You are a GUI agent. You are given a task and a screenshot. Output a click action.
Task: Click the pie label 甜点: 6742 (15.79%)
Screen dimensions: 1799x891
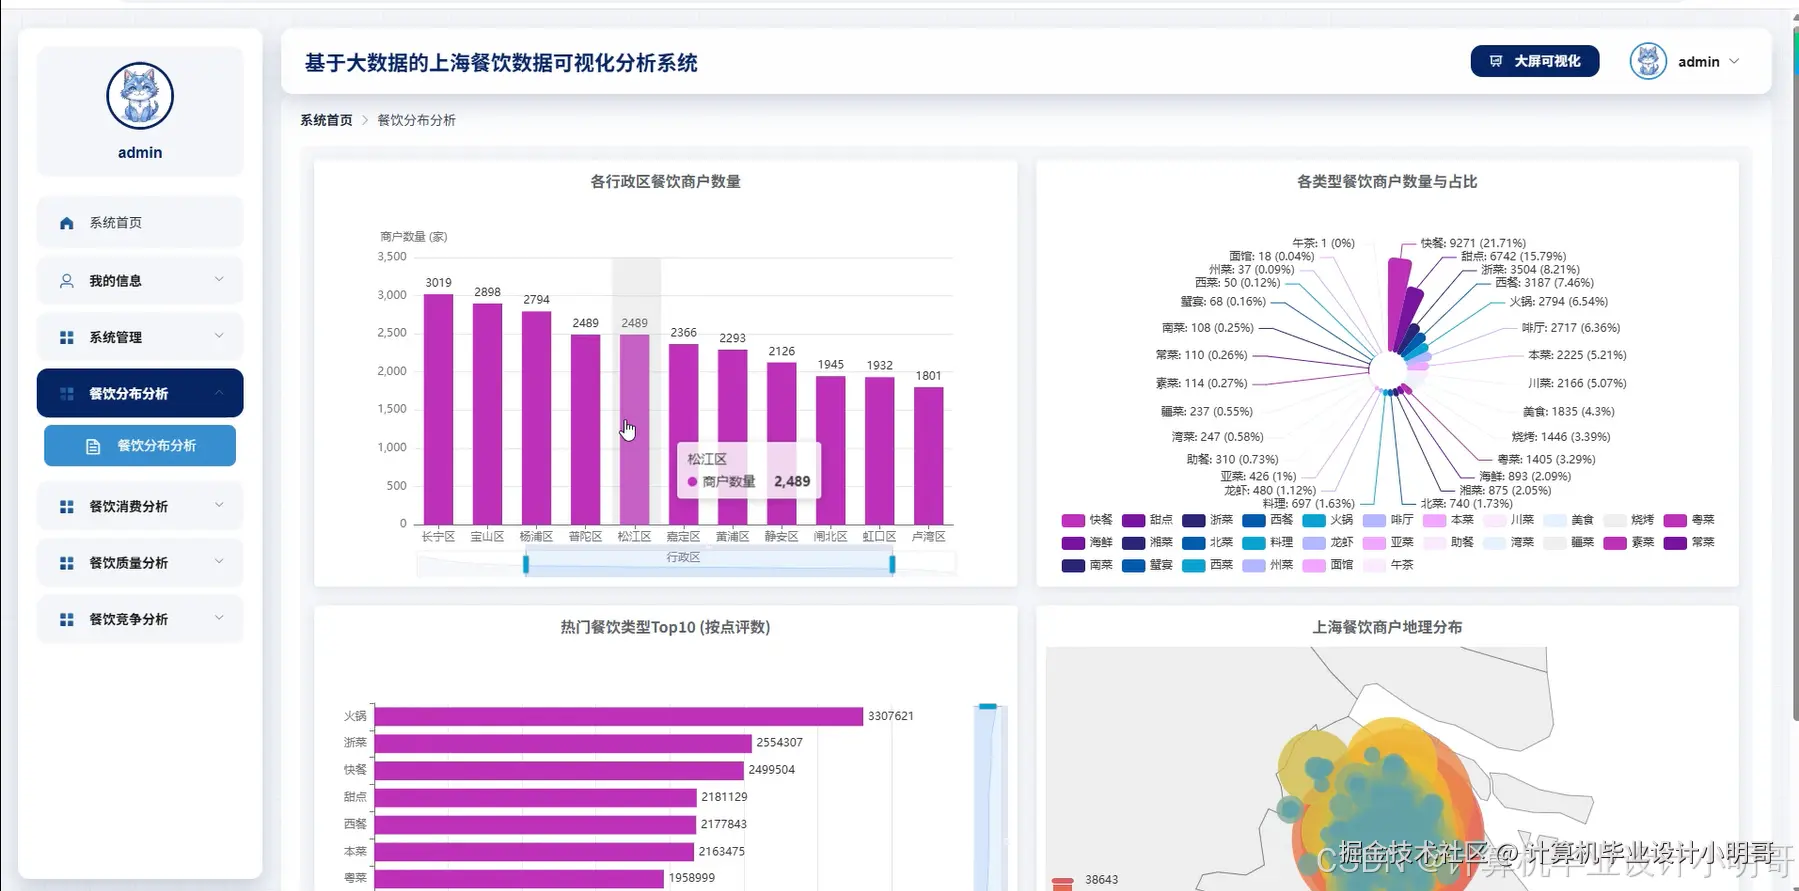pyautogui.click(x=1513, y=257)
